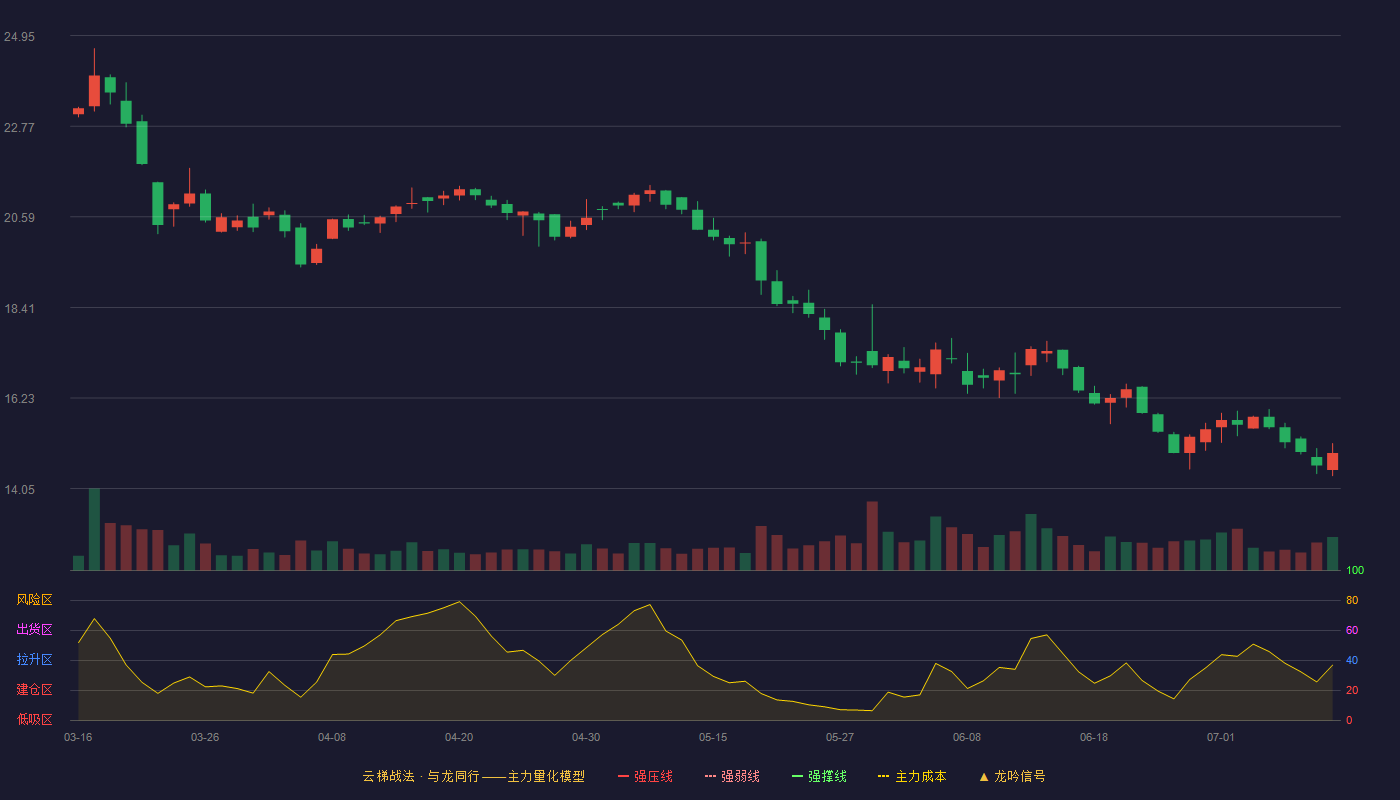1400x800 pixels.
Task: Click the 拉升区 zone label
Action: coord(34,660)
